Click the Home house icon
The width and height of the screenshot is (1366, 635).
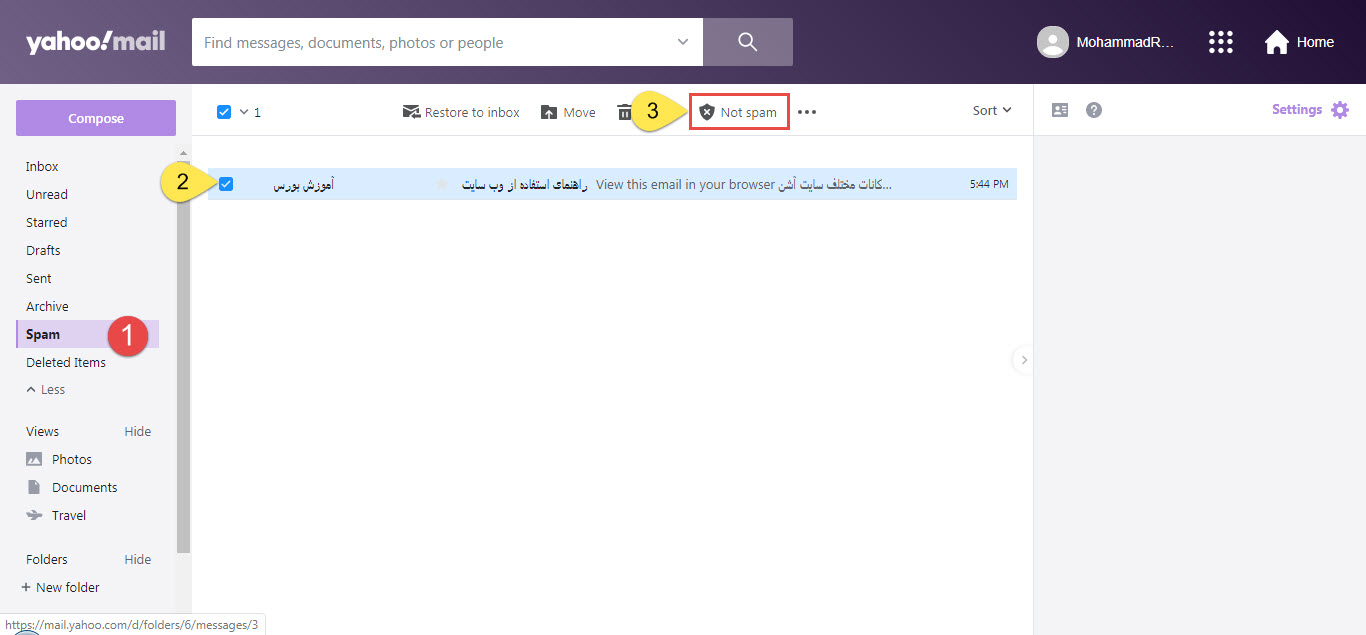point(1276,42)
